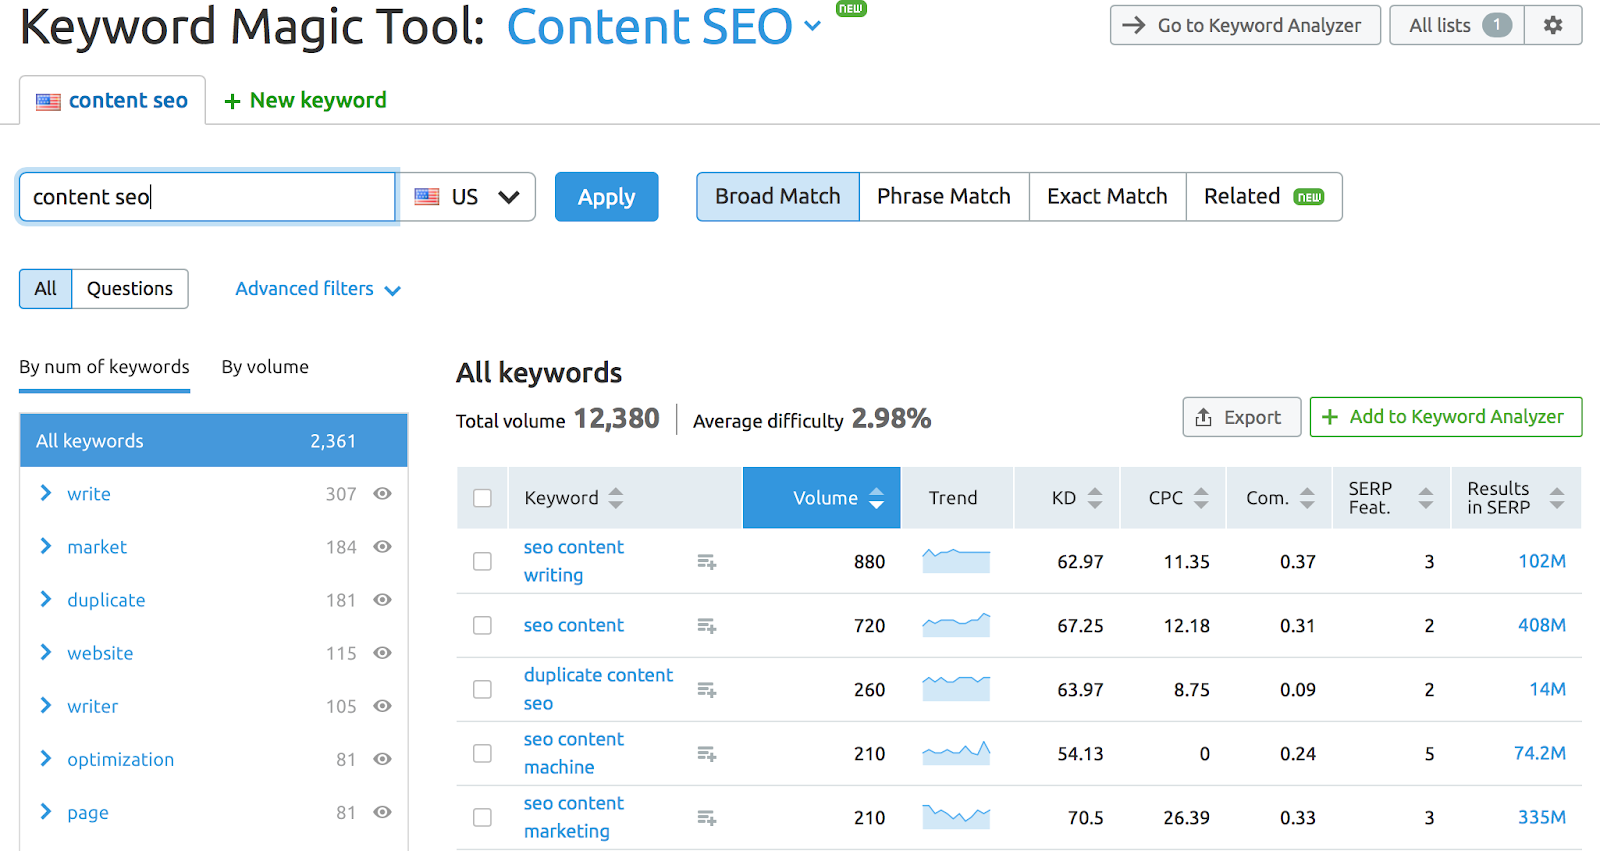The height and width of the screenshot is (851, 1600).
Task: Expand the optimization keyword group
Action: tap(45, 758)
